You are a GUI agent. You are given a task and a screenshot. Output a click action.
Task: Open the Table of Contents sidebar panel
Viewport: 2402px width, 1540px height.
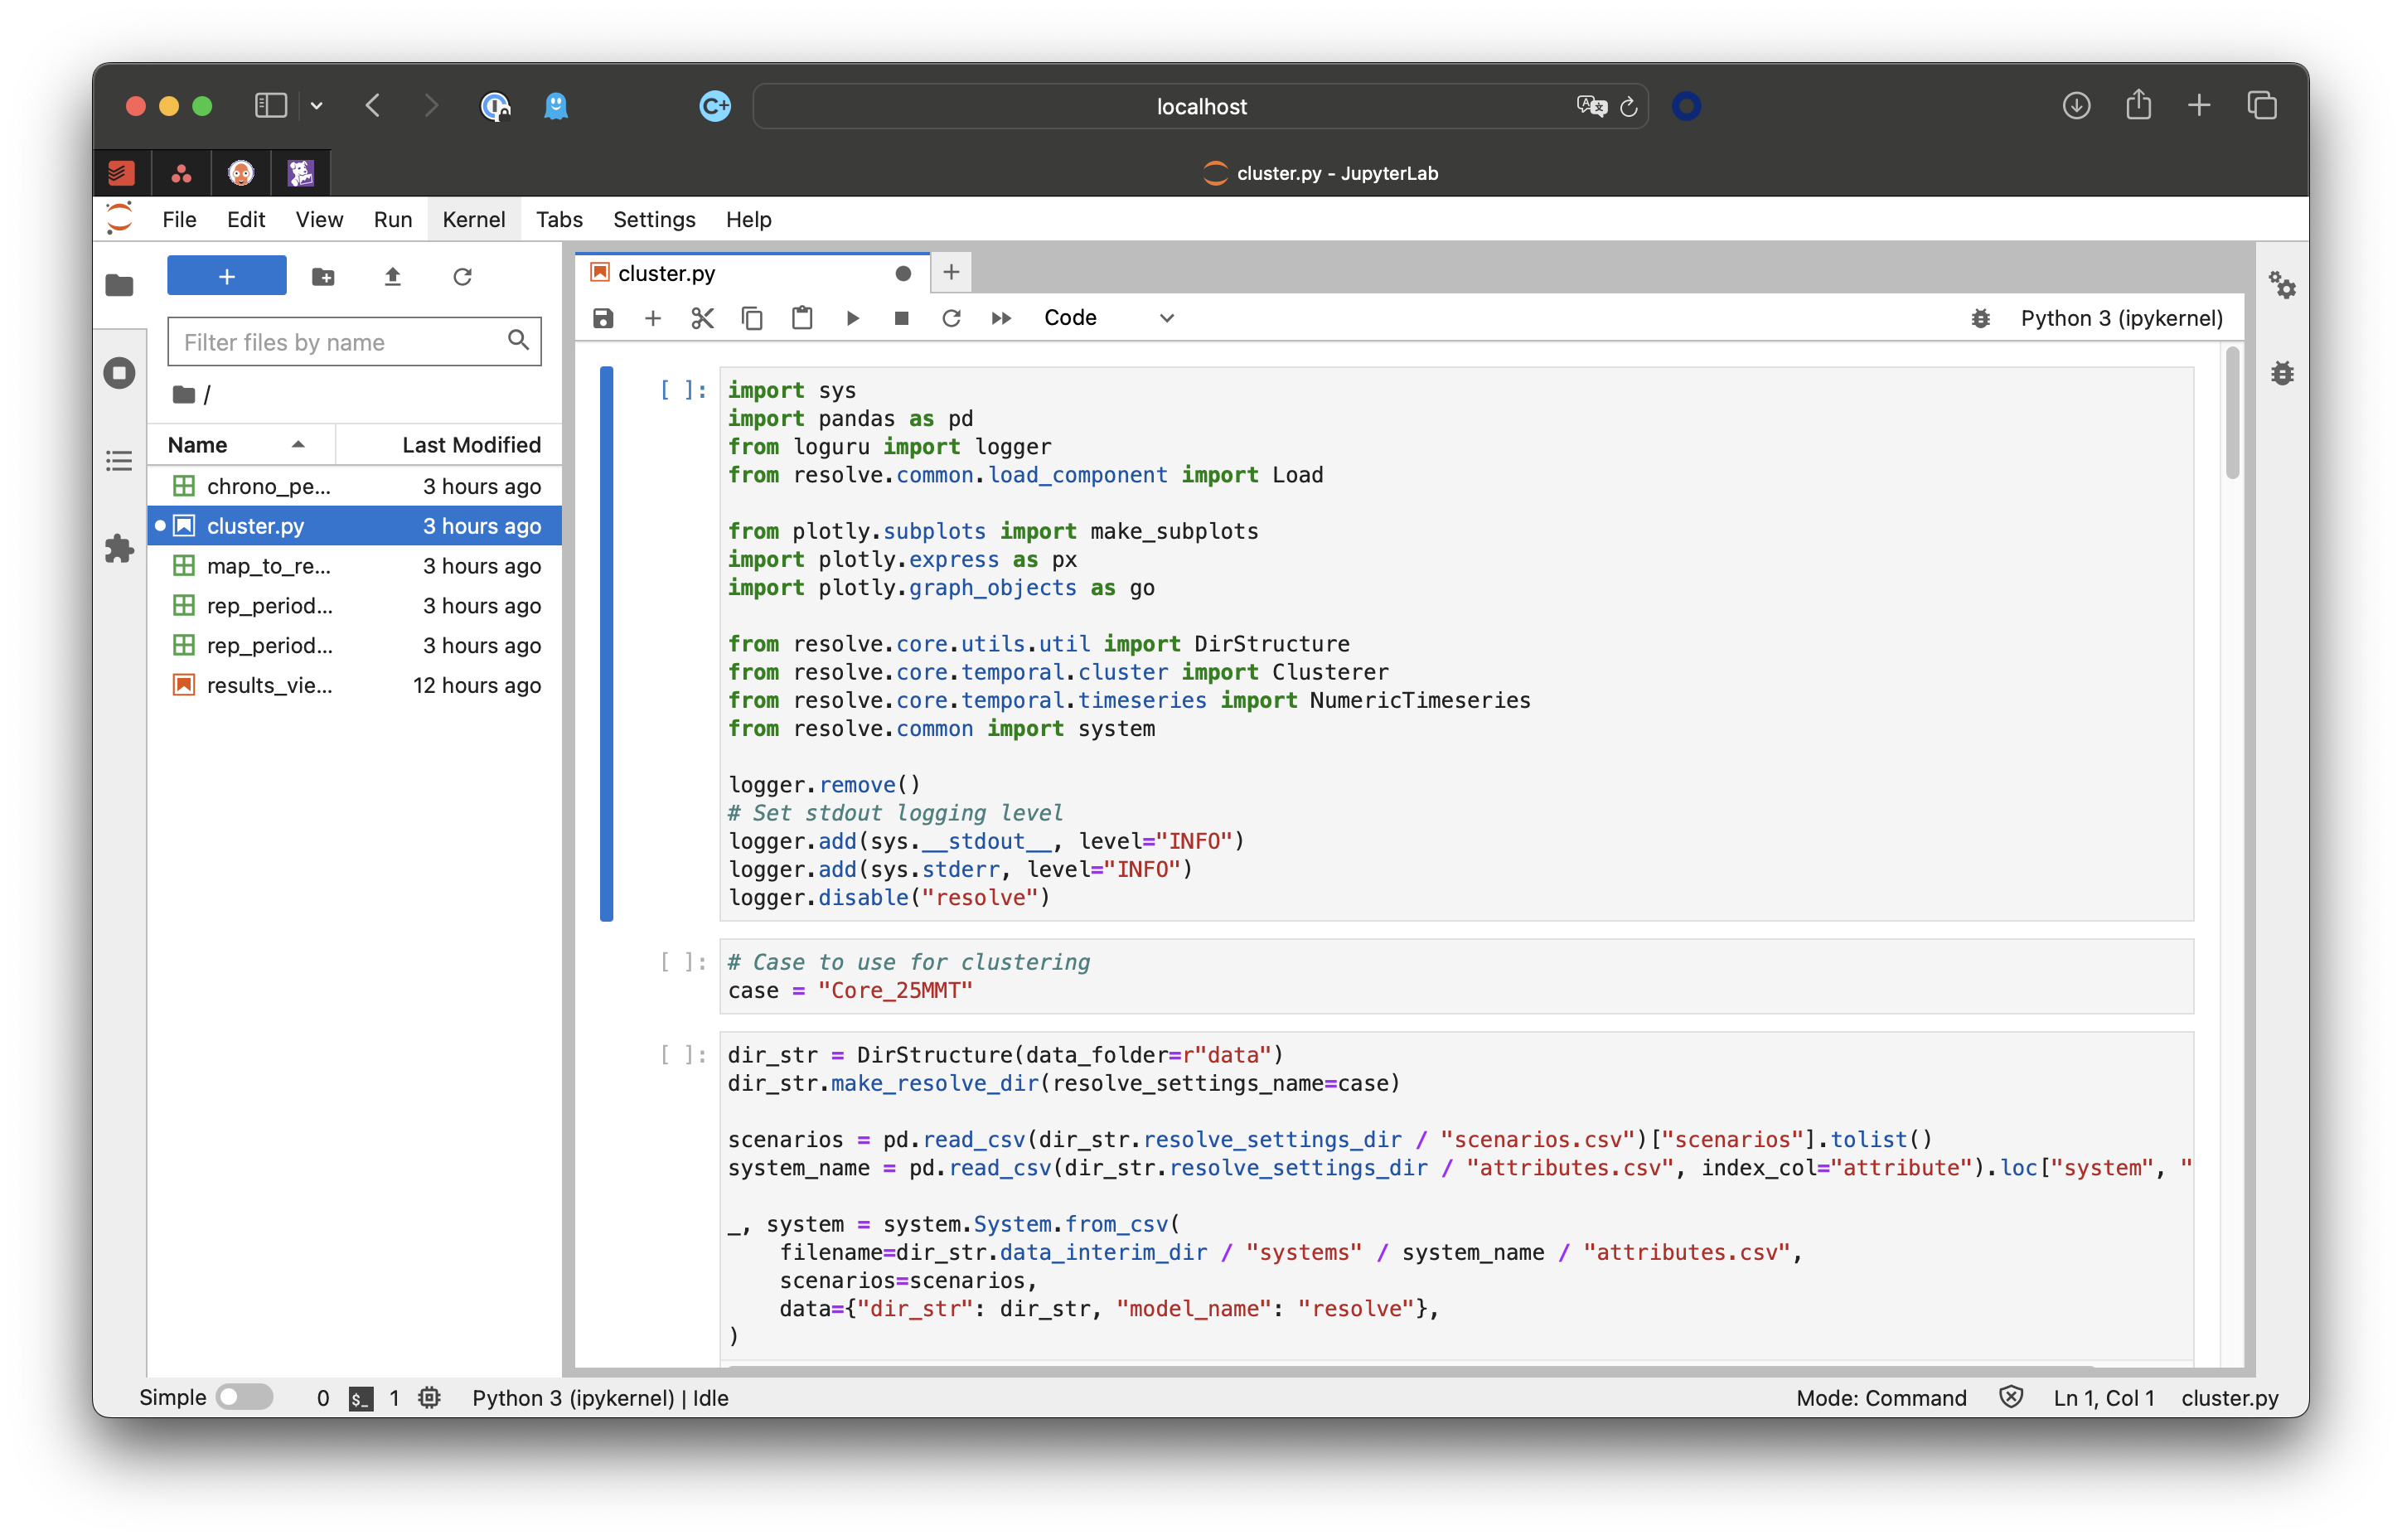tap(119, 461)
